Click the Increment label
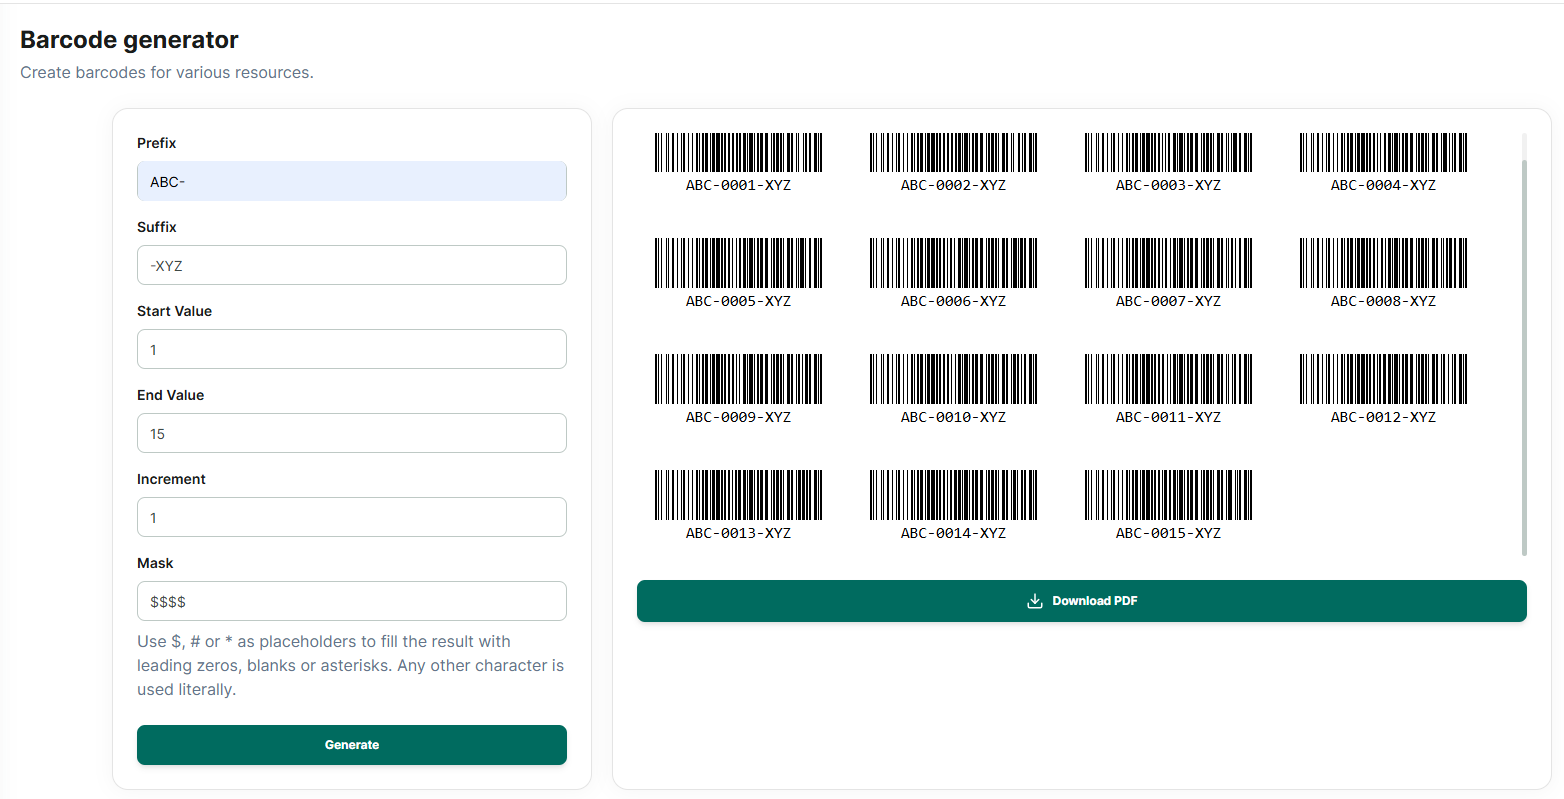Viewport: 1564px width, 799px height. [171, 479]
